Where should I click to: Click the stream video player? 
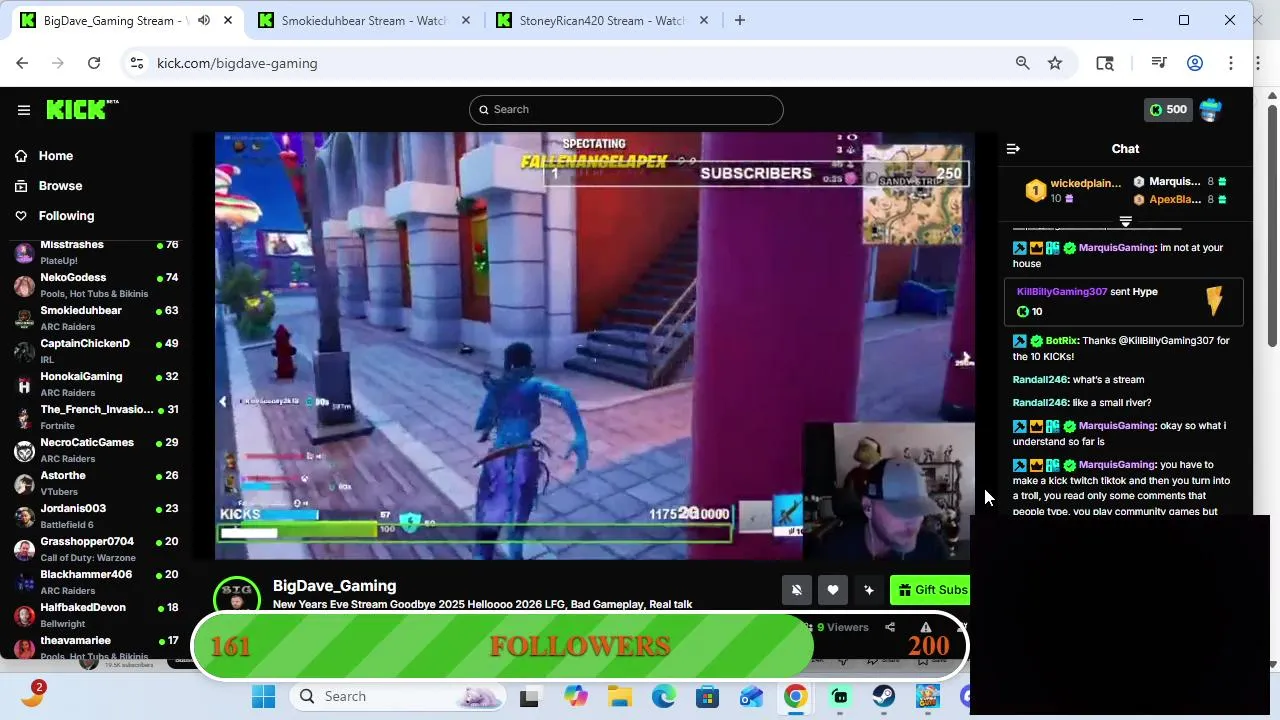595,346
